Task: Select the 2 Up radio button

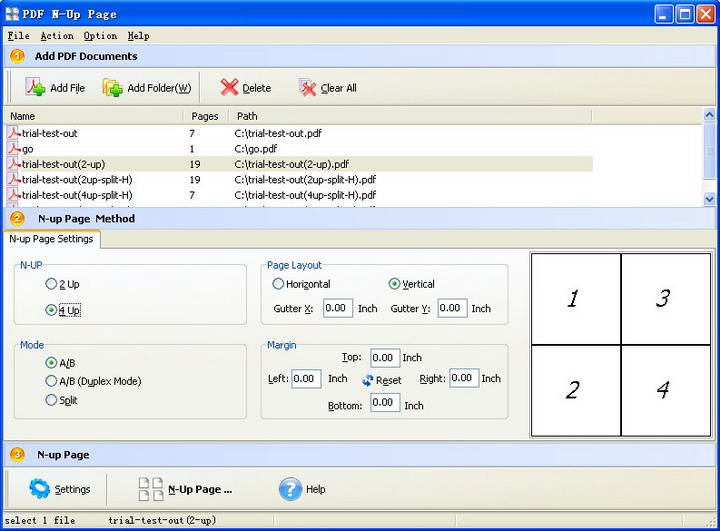Action: click(x=51, y=284)
